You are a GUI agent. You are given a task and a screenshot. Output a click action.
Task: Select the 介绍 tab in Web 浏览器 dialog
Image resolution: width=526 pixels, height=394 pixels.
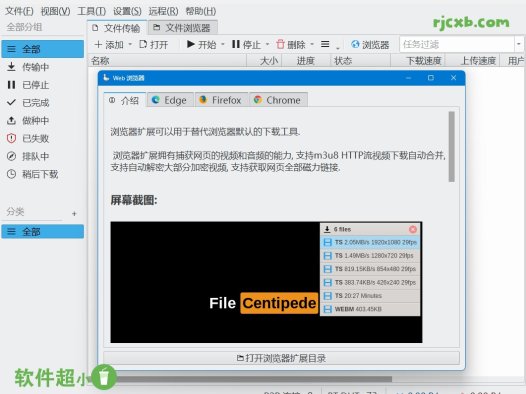124,100
